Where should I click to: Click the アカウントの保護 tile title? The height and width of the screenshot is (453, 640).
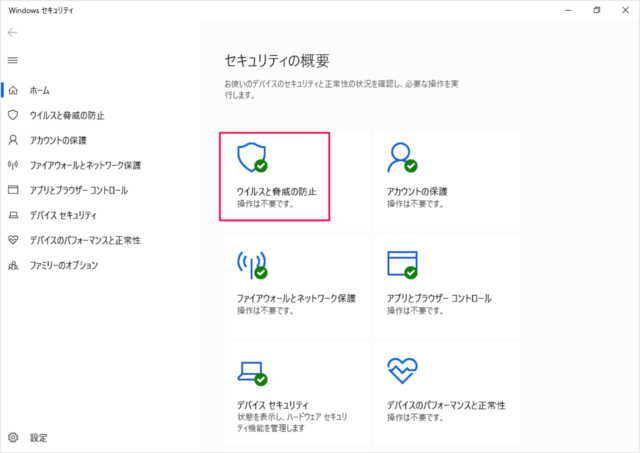pos(417,191)
